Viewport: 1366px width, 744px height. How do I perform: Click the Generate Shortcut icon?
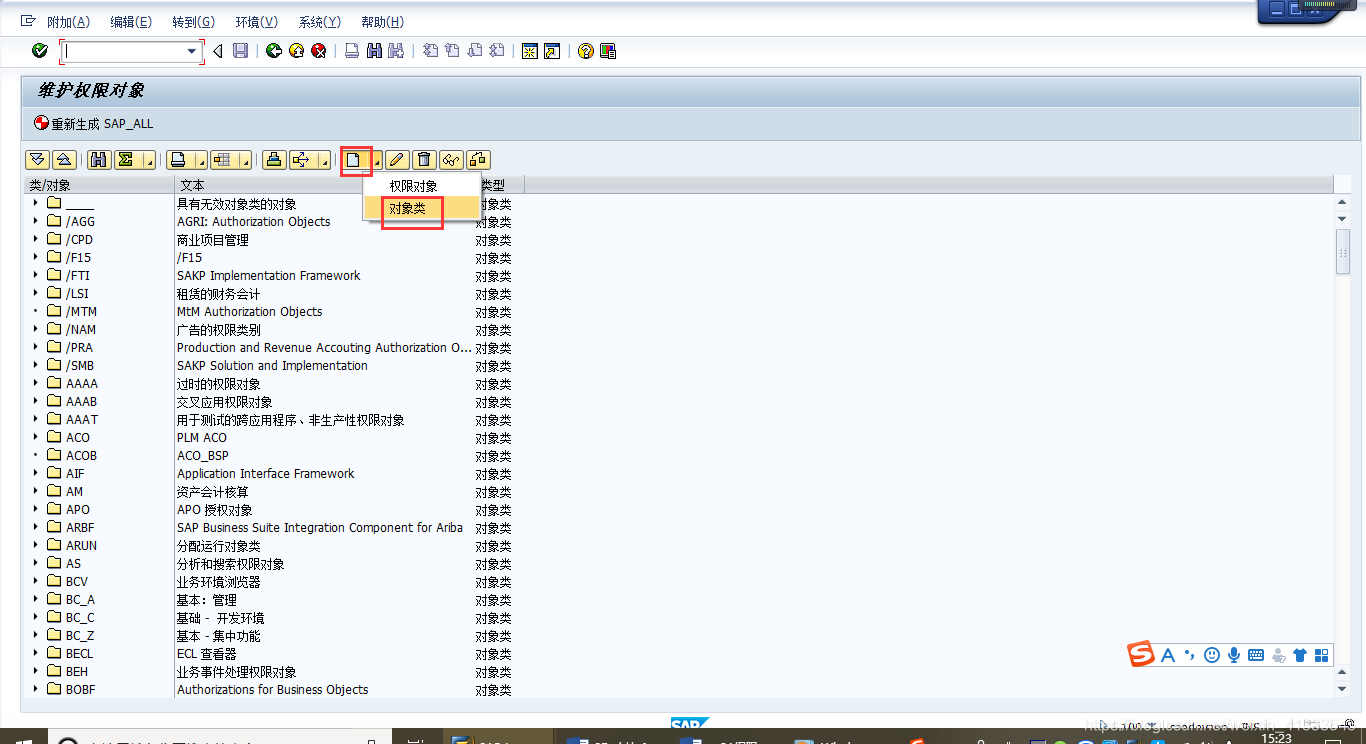tap(552, 51)
